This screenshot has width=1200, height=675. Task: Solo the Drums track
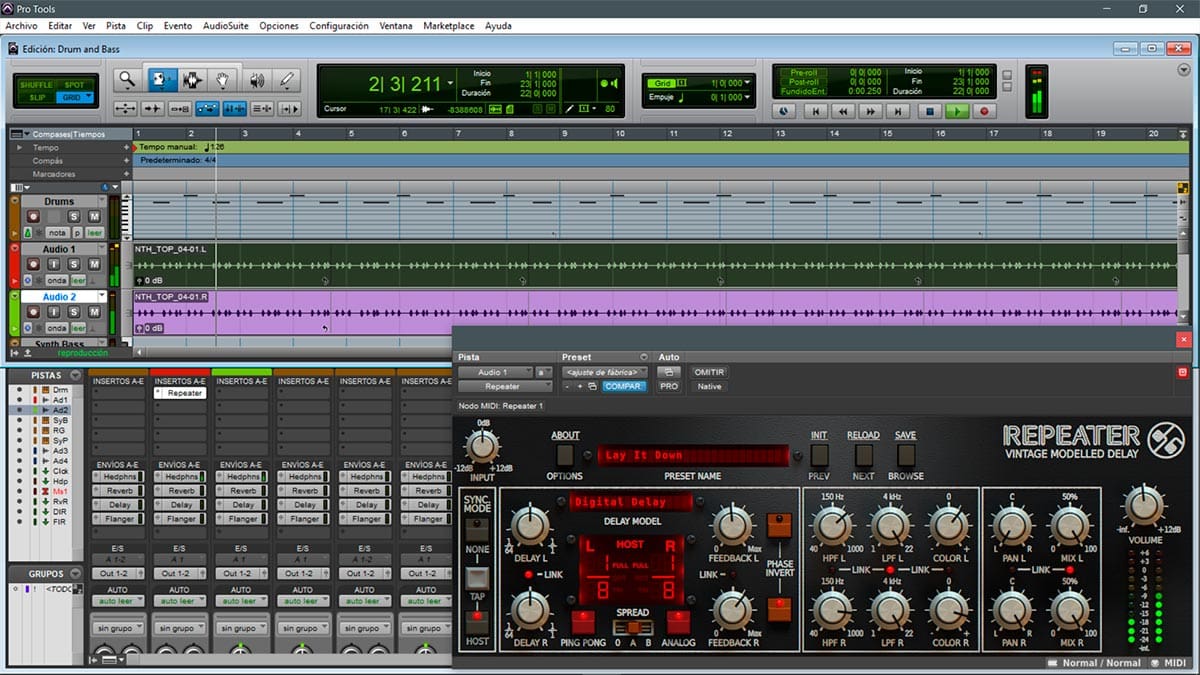(x=74, y=217)
